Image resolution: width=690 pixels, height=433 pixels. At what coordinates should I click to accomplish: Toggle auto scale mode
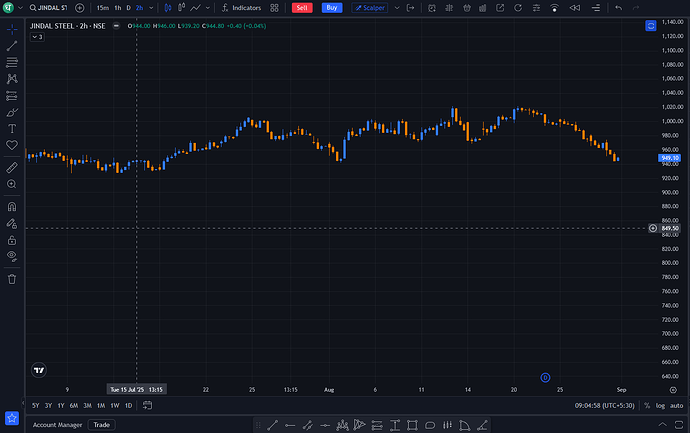coord(676,406)
